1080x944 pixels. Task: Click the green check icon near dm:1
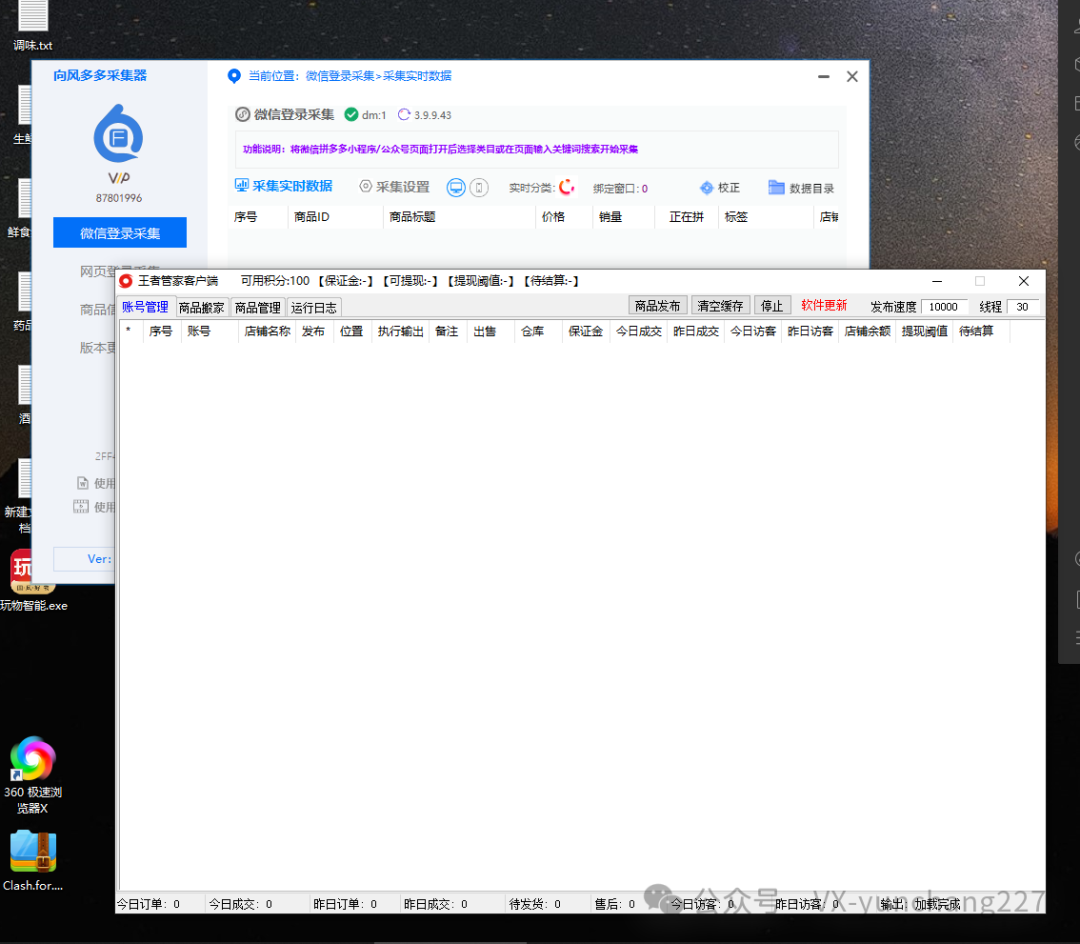pos(351,115)
